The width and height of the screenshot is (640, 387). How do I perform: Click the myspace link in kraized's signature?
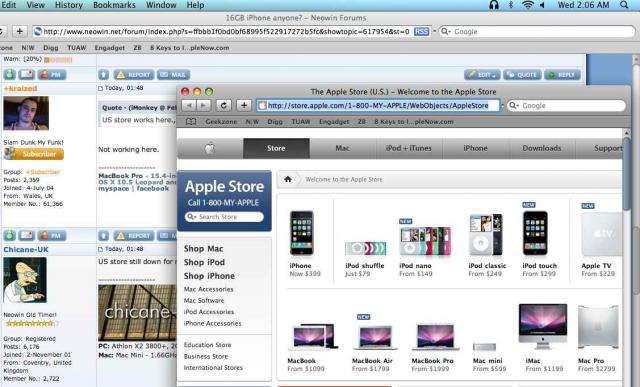click(x=113, y=189)
